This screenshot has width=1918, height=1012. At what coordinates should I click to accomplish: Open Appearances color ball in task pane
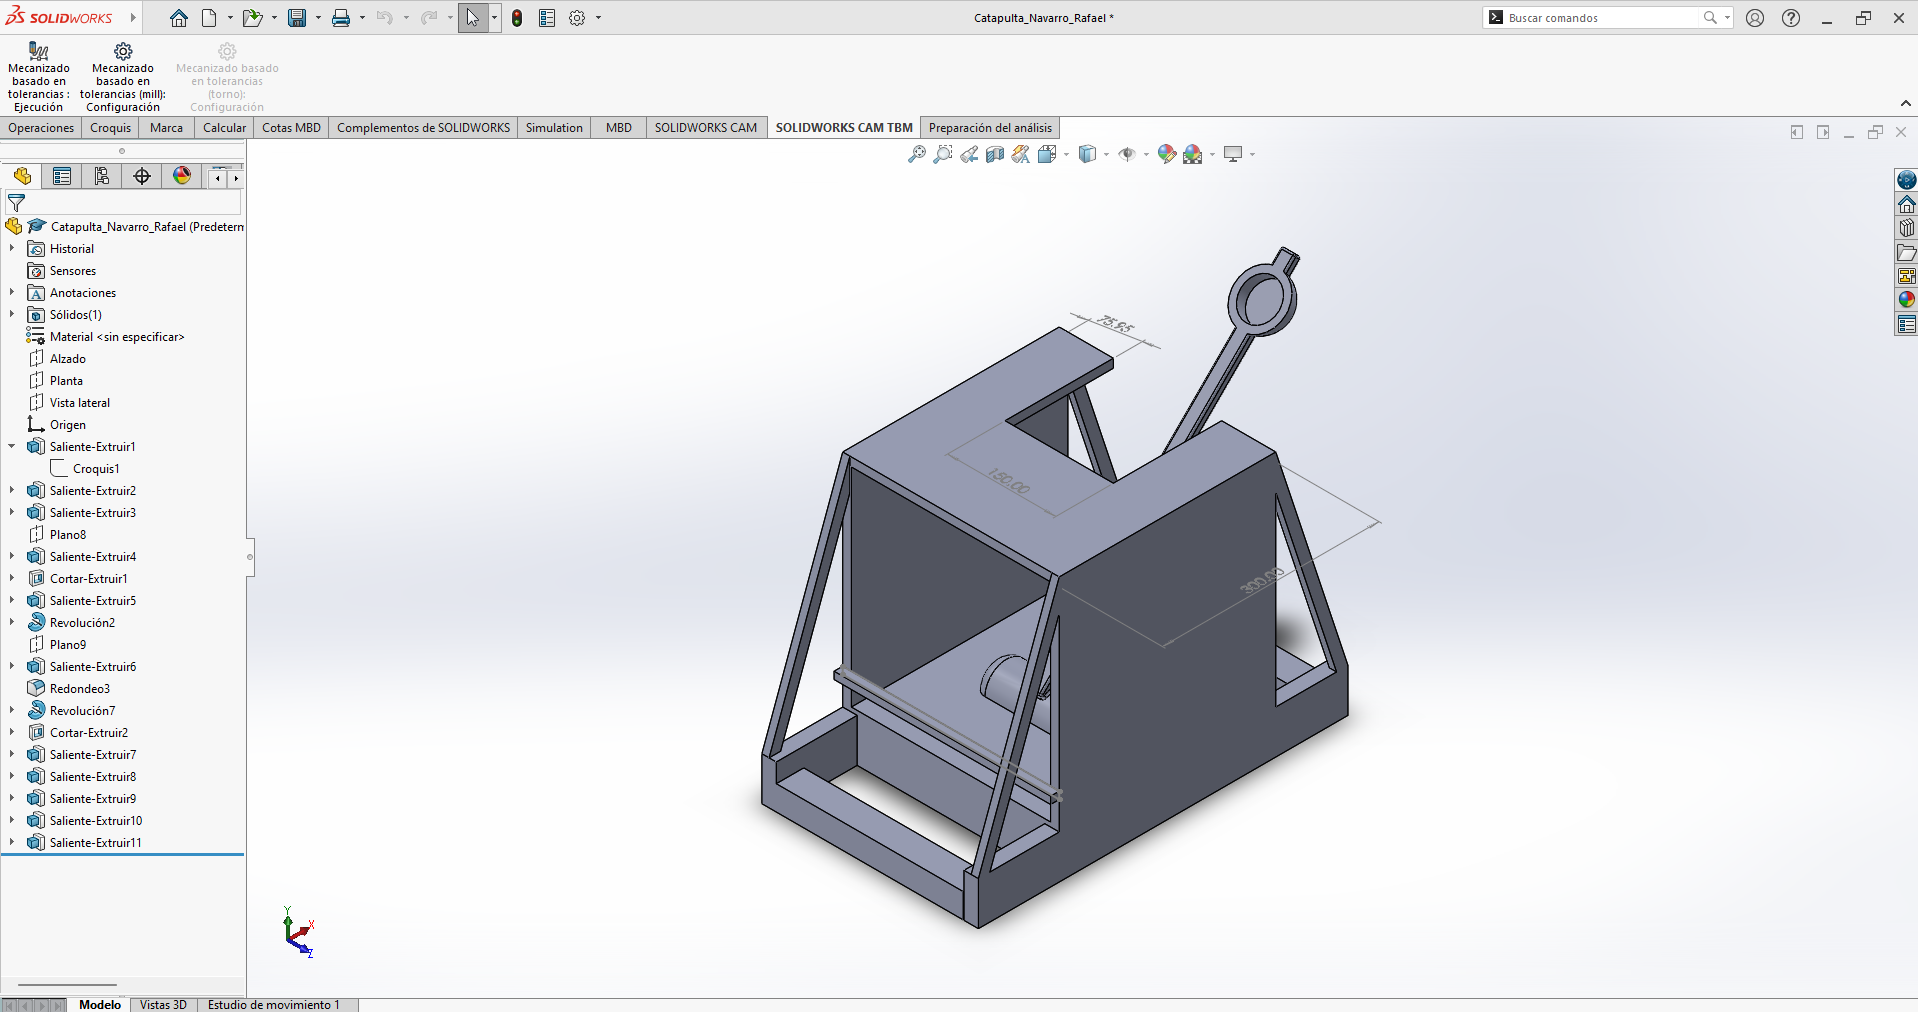click(x=1907, y=300)
